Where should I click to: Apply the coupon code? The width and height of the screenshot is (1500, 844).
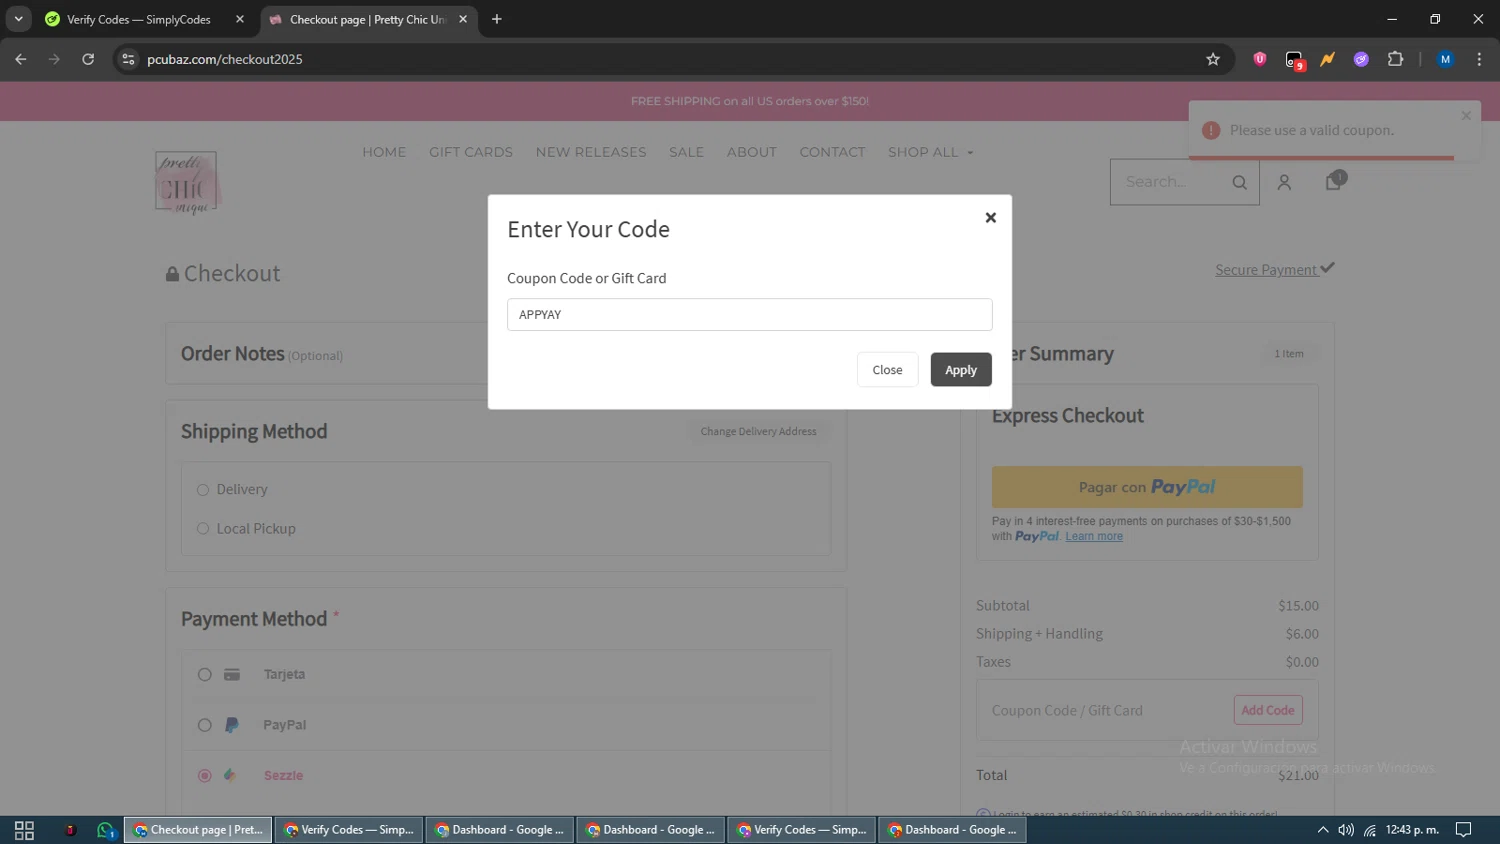point(961,370)
